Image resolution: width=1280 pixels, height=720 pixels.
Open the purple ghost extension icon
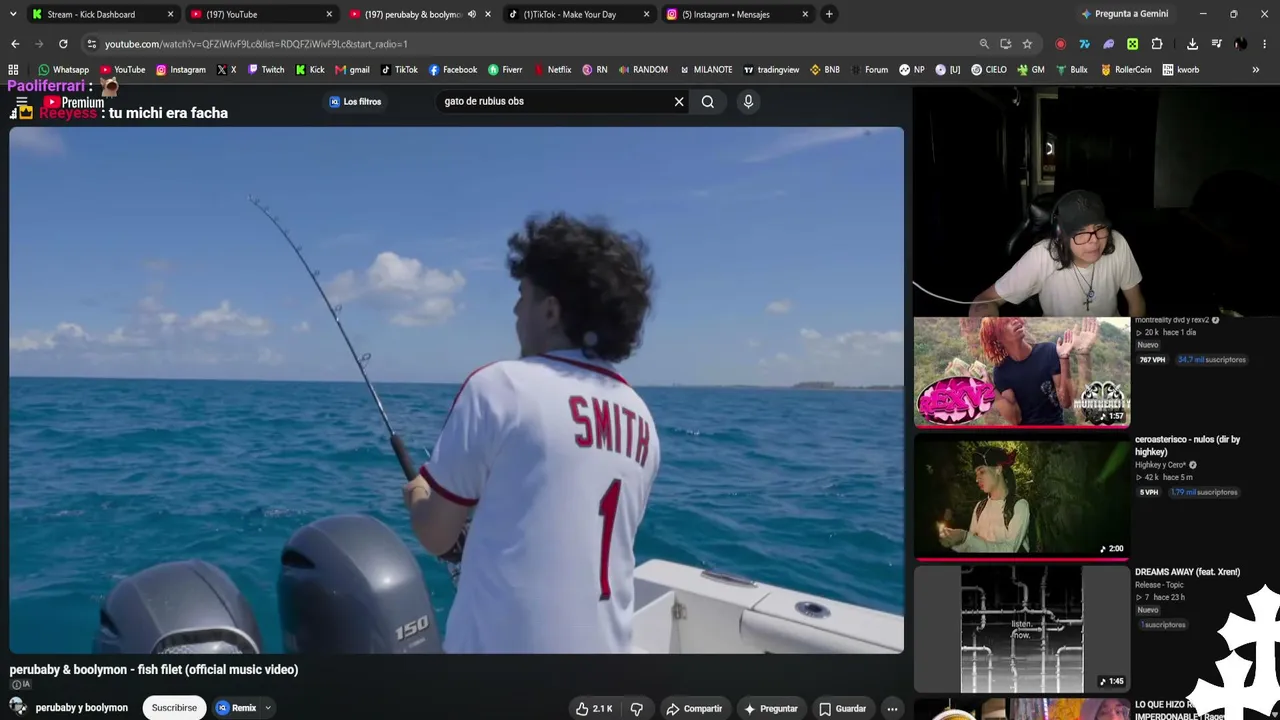pos(1108,44)
